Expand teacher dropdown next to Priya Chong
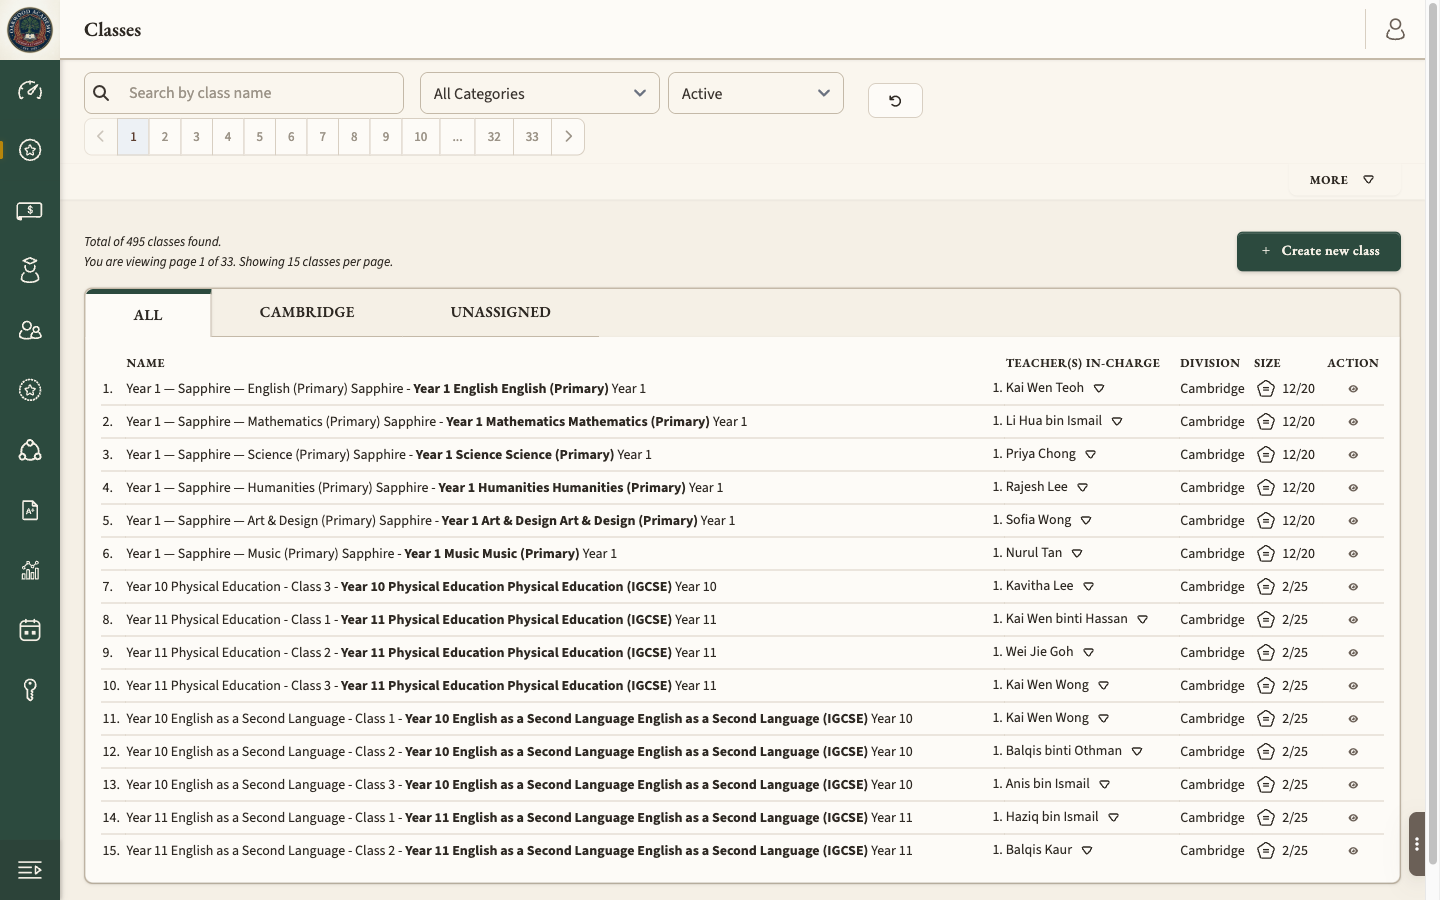Viewport: 1440px width, 900px height. (1091, 455)
